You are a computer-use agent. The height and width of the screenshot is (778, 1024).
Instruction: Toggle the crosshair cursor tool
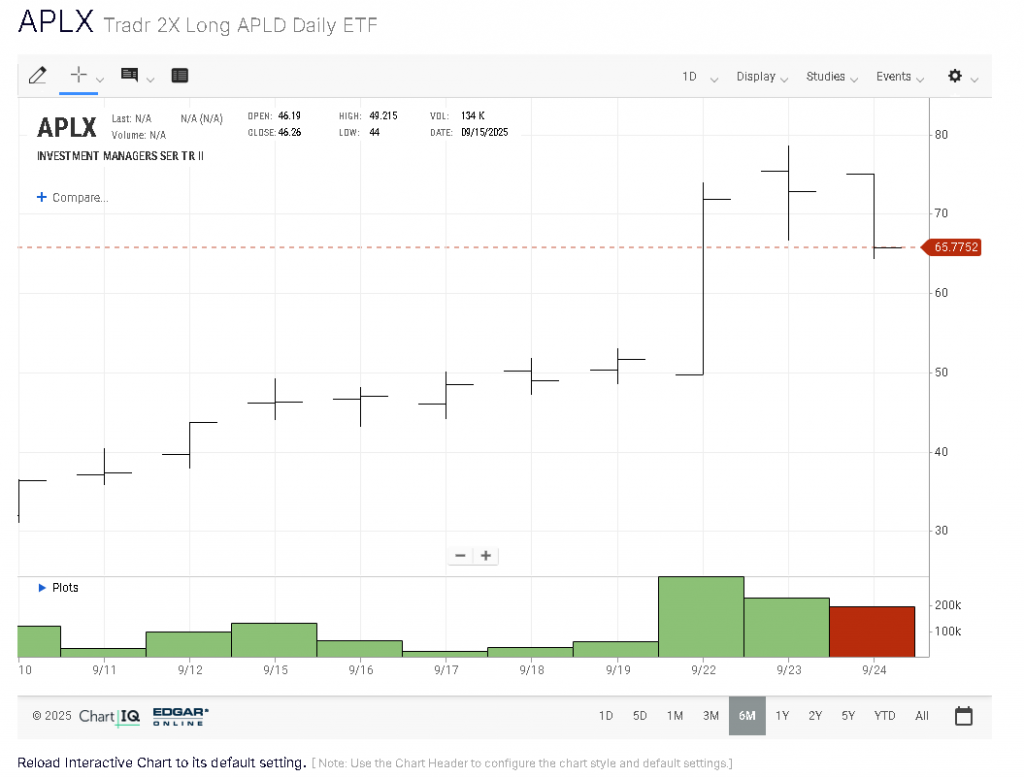78,75
